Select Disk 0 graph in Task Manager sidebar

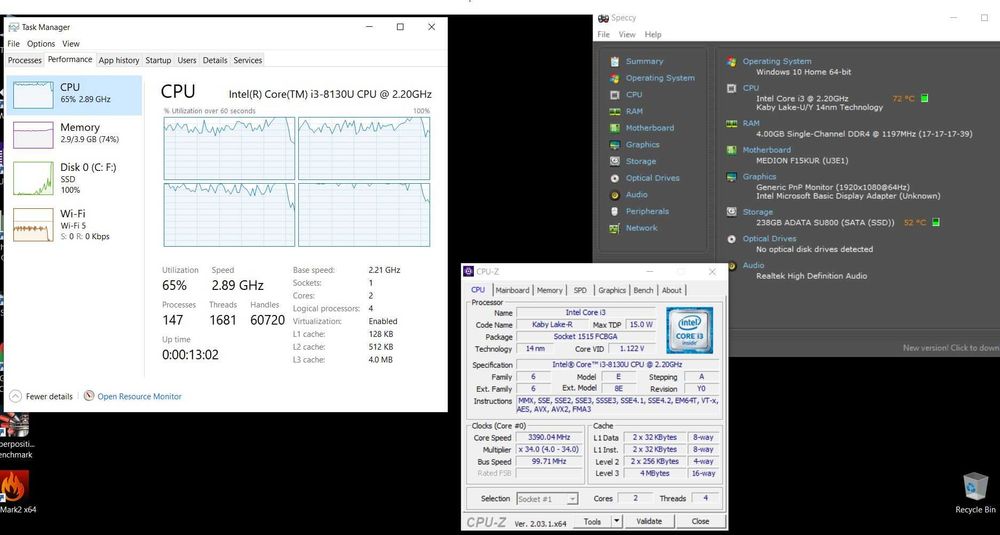coord(33,178)
